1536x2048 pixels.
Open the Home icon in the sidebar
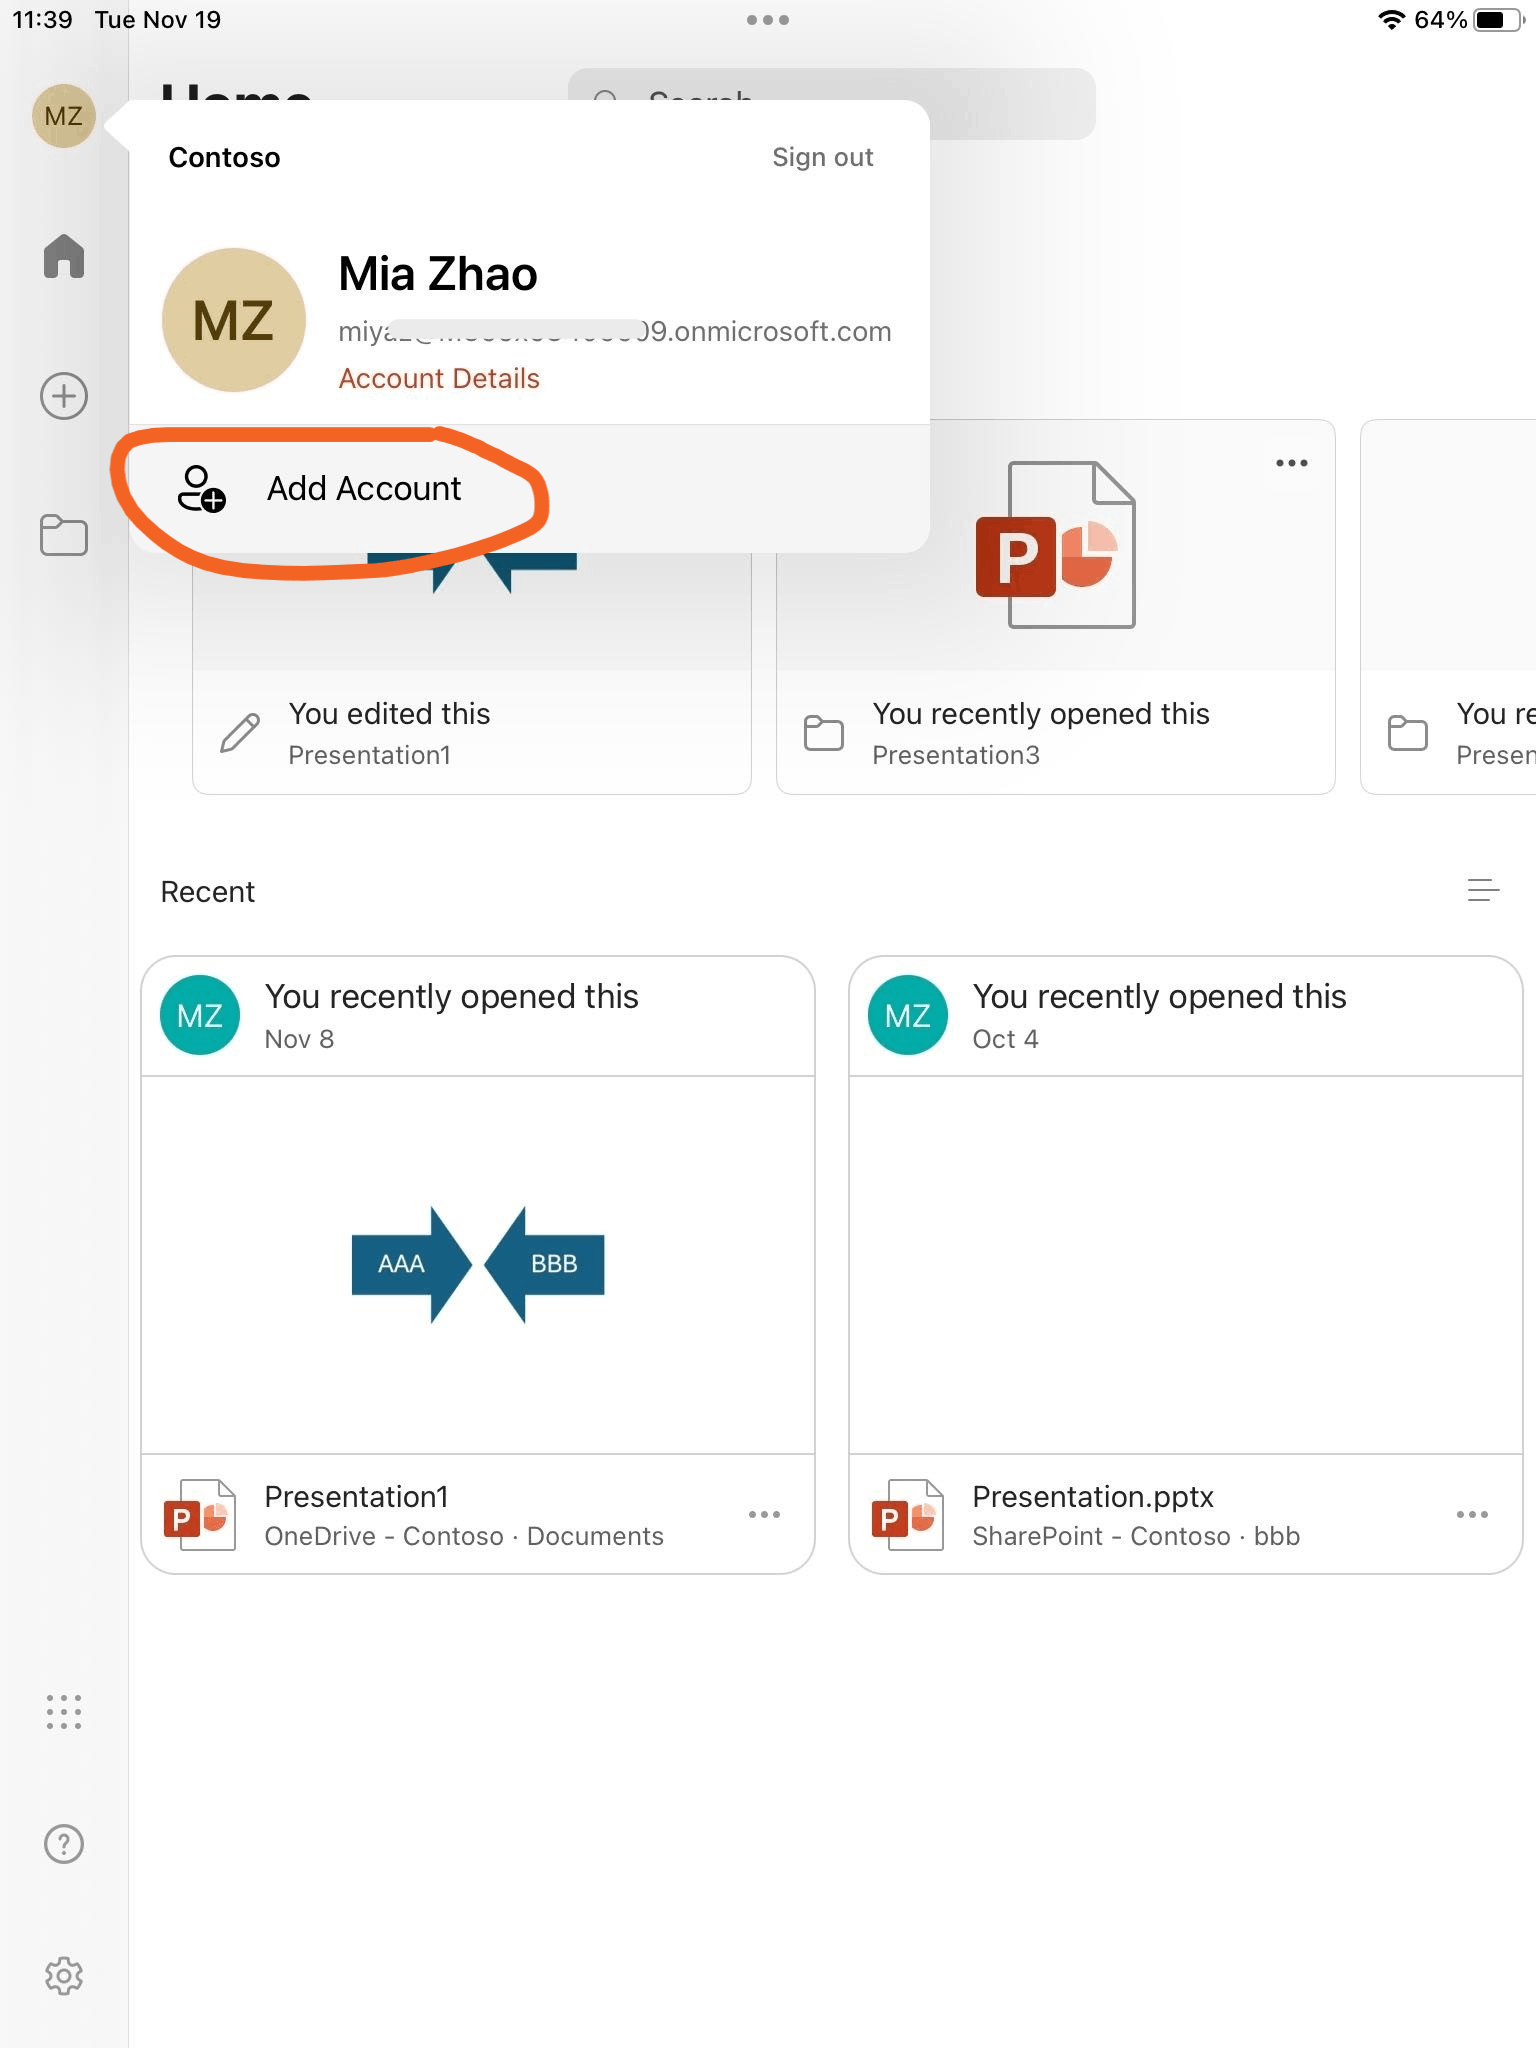coord(64,256)
